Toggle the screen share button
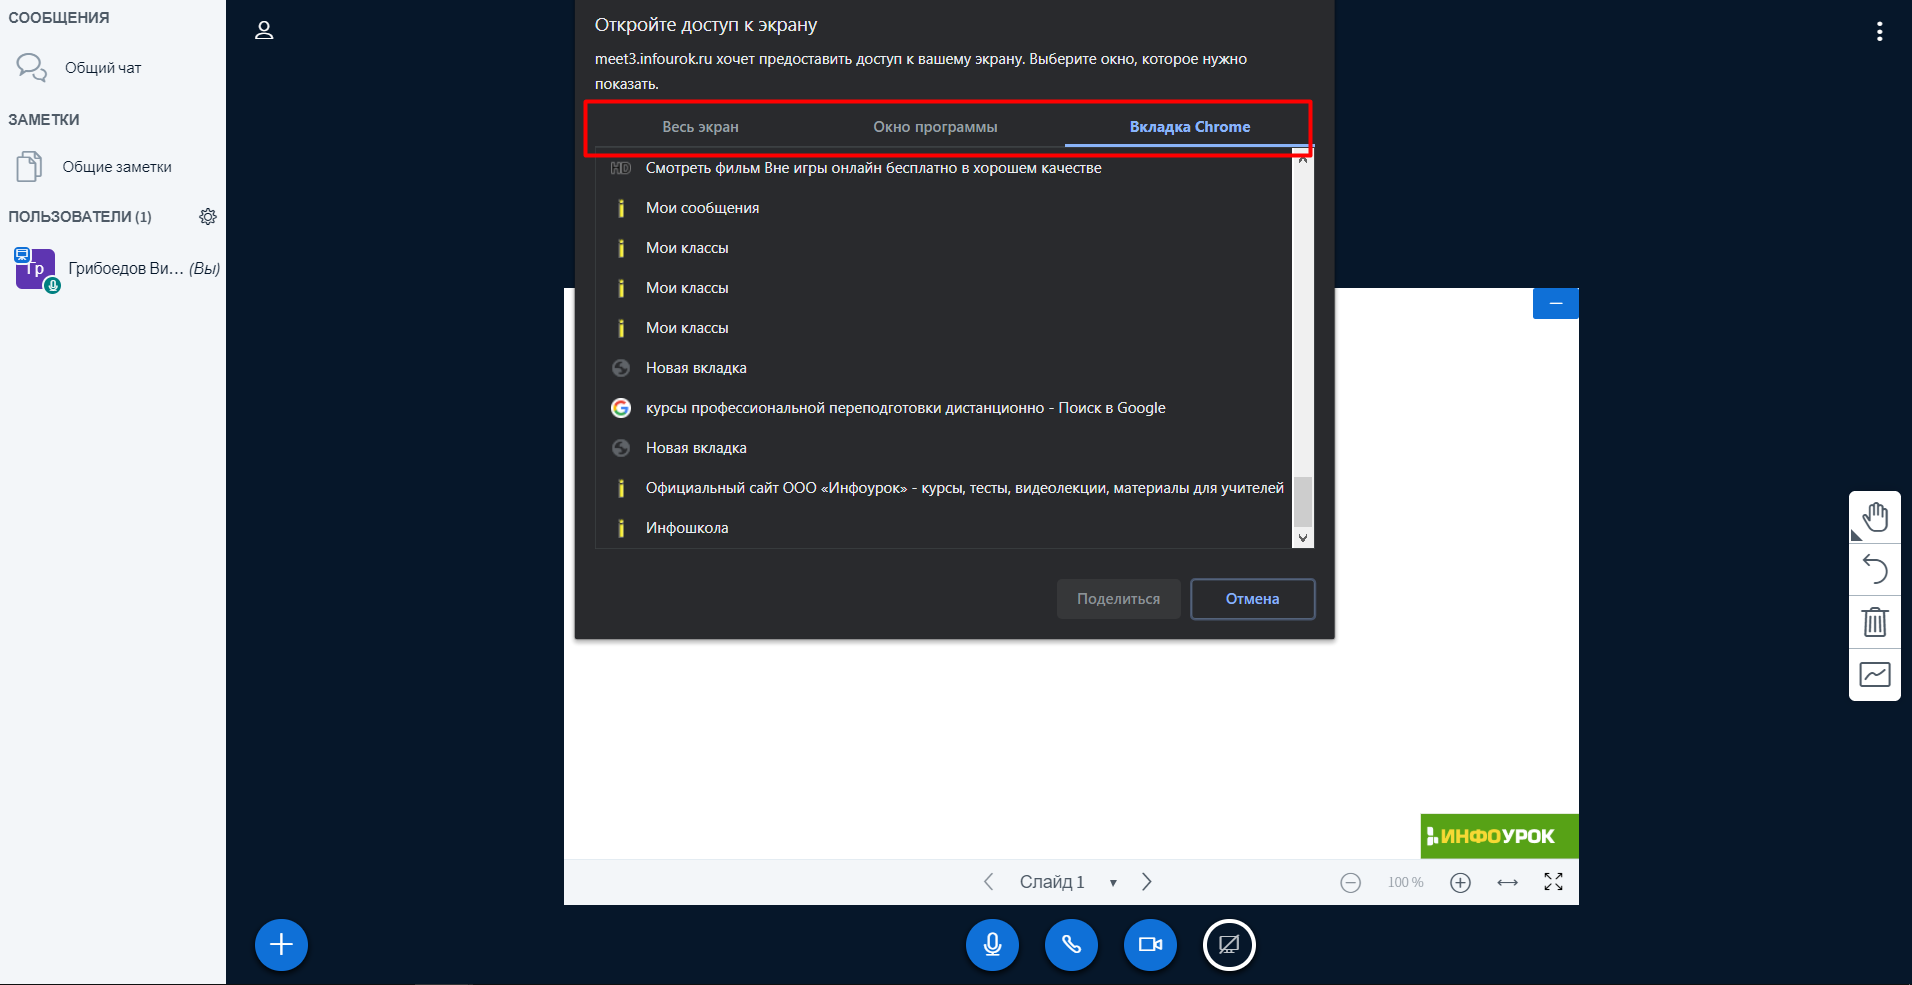Screen dimensions: 1912x985 pyautogui.click(x=1229, y=945)
